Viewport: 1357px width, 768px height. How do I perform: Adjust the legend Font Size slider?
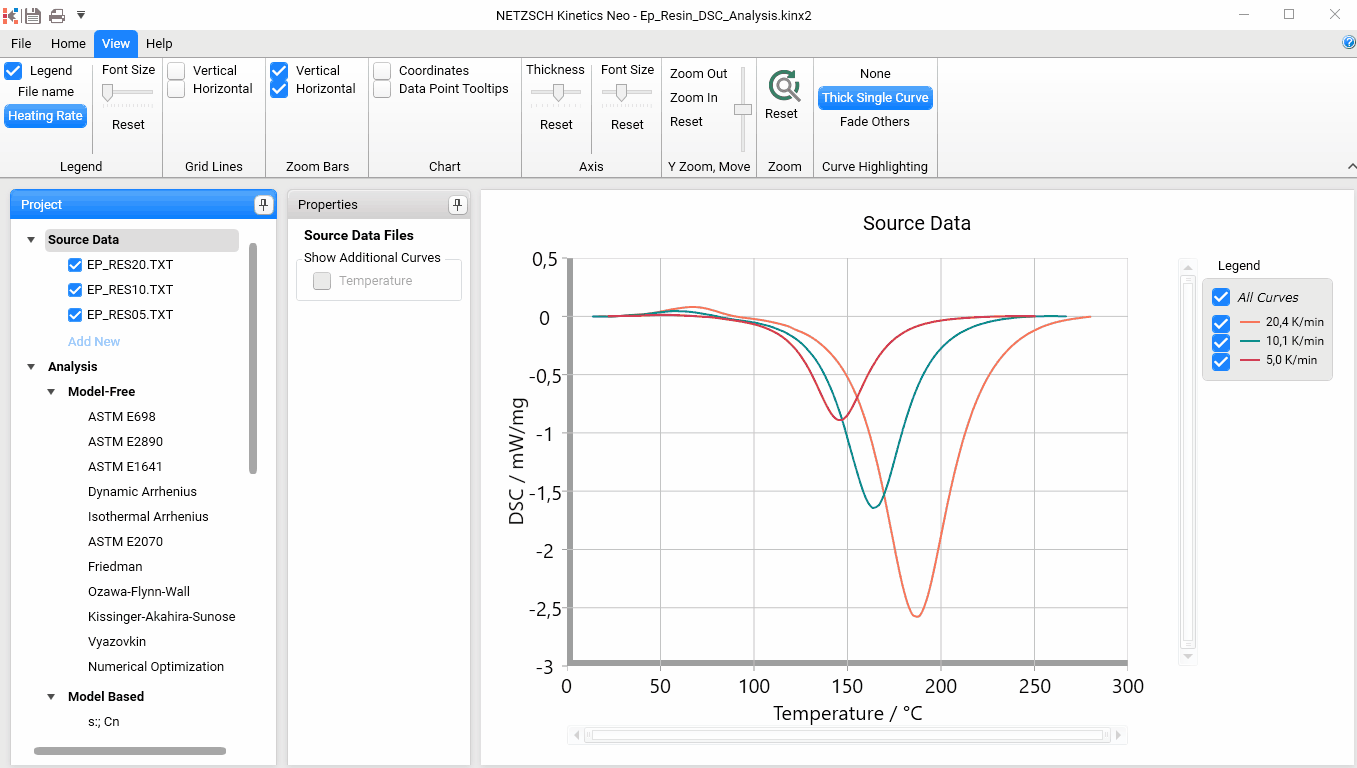pyautogui.click(x=107, y=92)
